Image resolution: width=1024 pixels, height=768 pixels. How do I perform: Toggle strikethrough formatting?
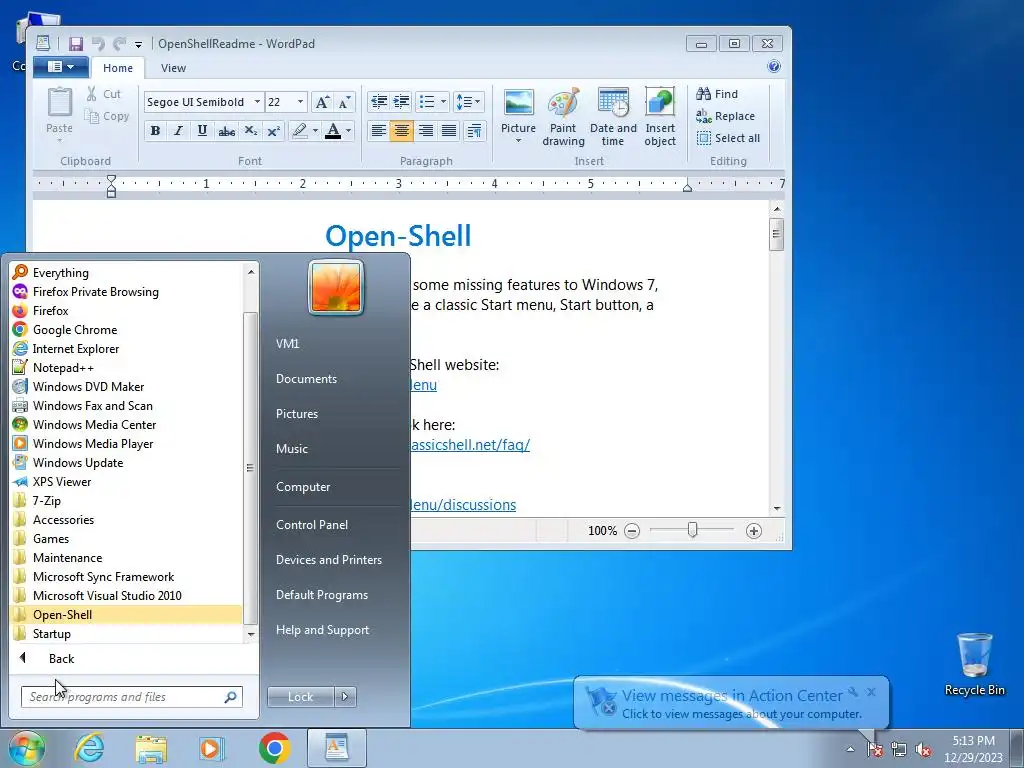(x=227, y=131)
